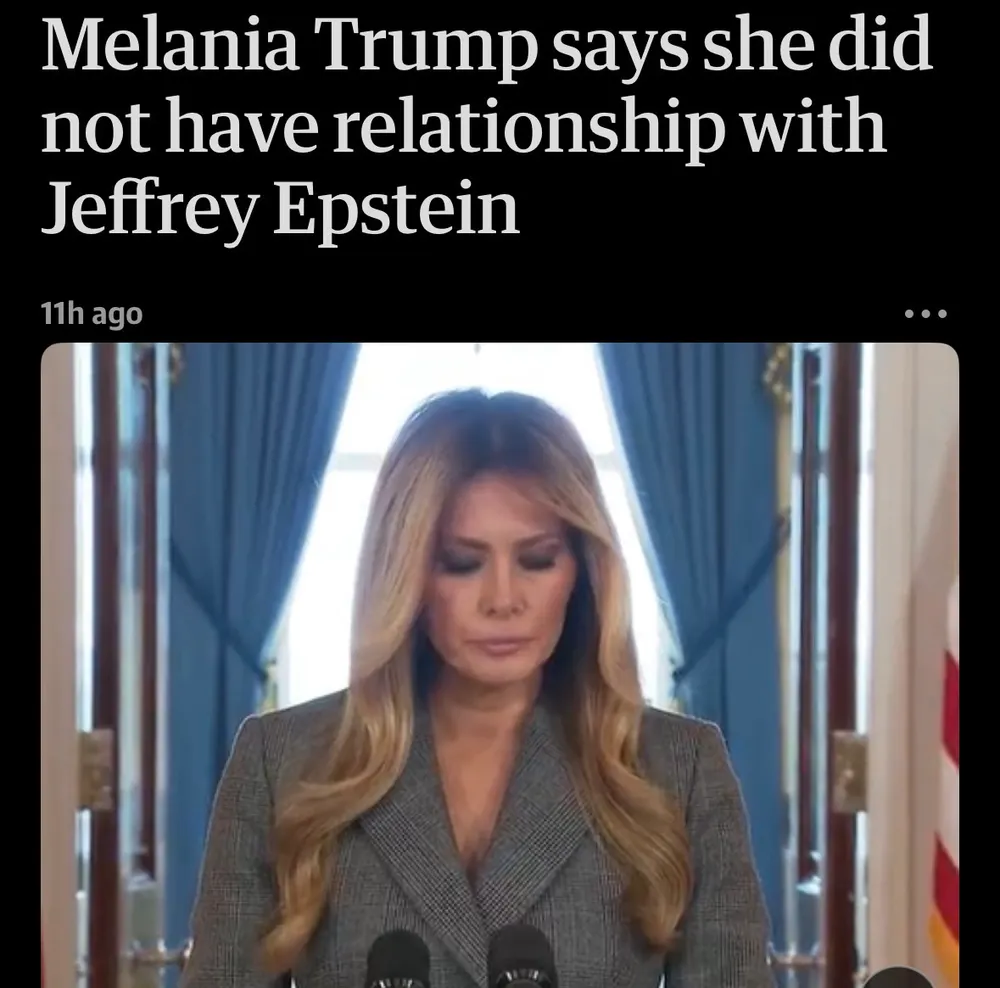Open the three-dot more options menu
Viewport: 1000px width, 988px height.
[x=925, y=313]
